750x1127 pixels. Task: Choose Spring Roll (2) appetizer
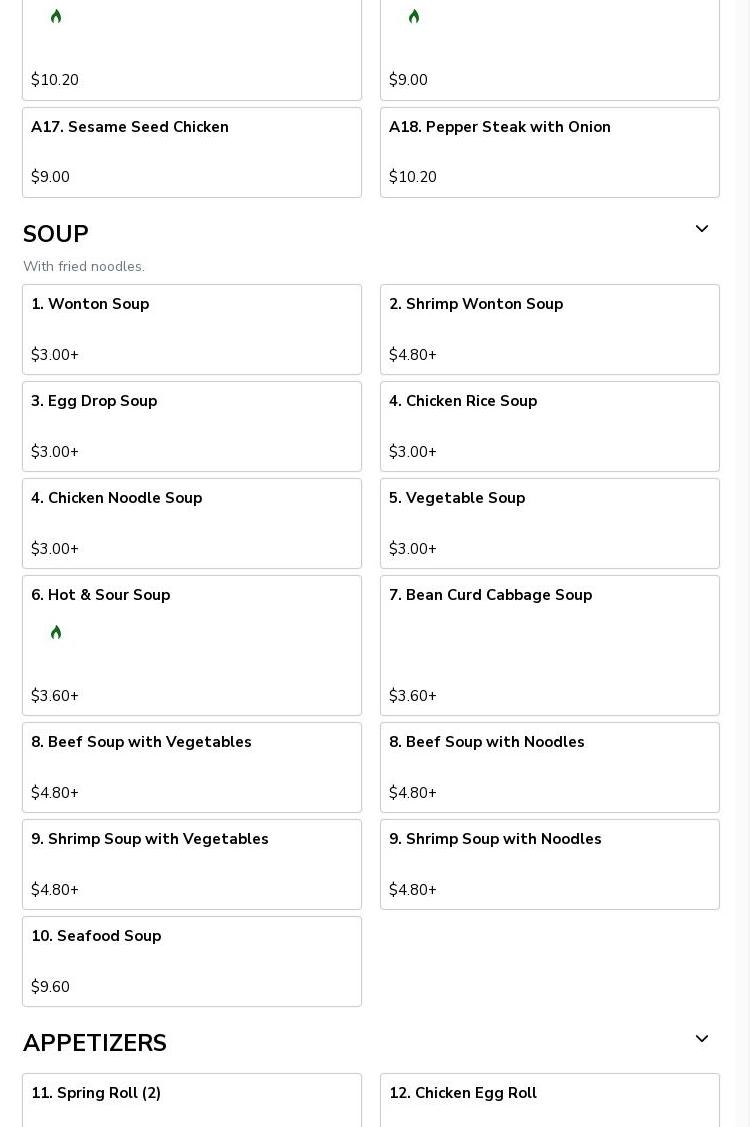point(192,1100)
